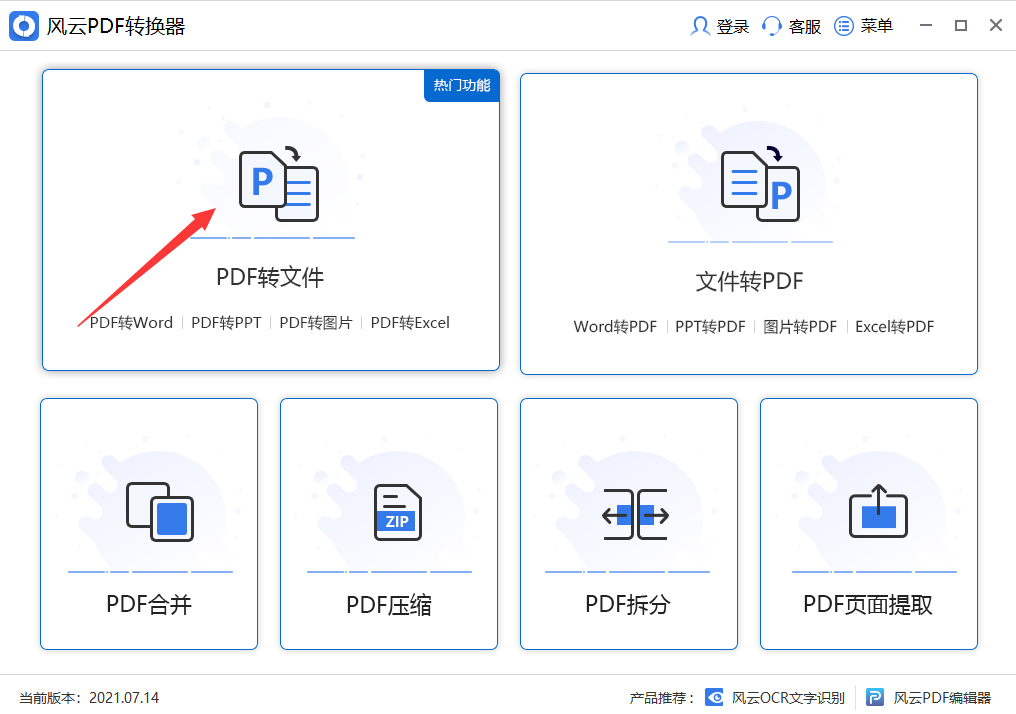Minimize the converter window
Viewport: 1016px width, 714px height.
(926, 25)
